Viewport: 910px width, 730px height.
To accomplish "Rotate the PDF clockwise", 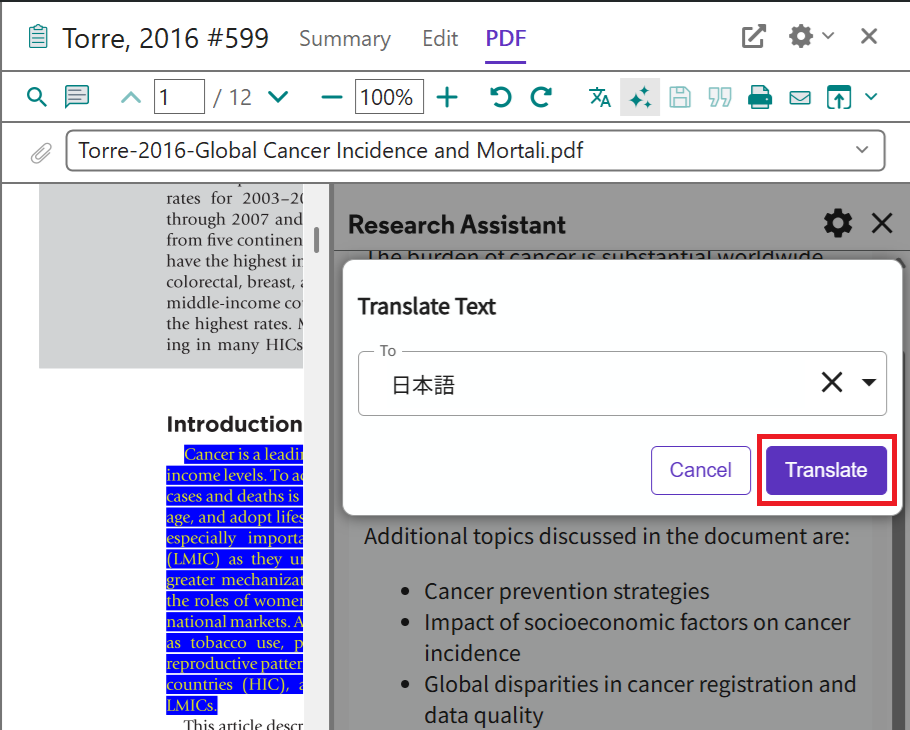I will tap(541, 97).
